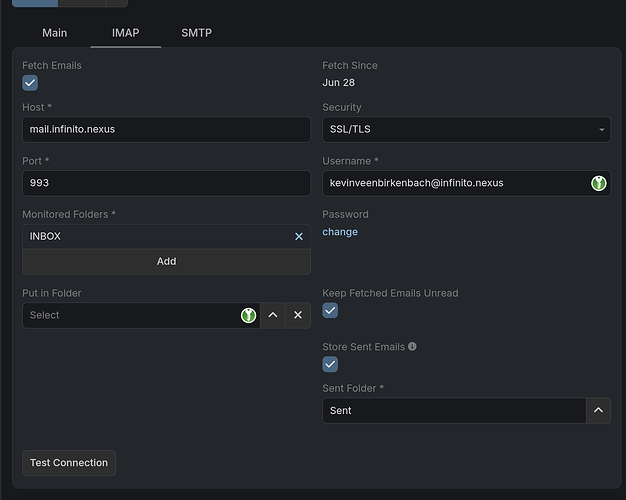
Task: Uncheck Keep Fetched Emails Unread
Action: (330, 311)
